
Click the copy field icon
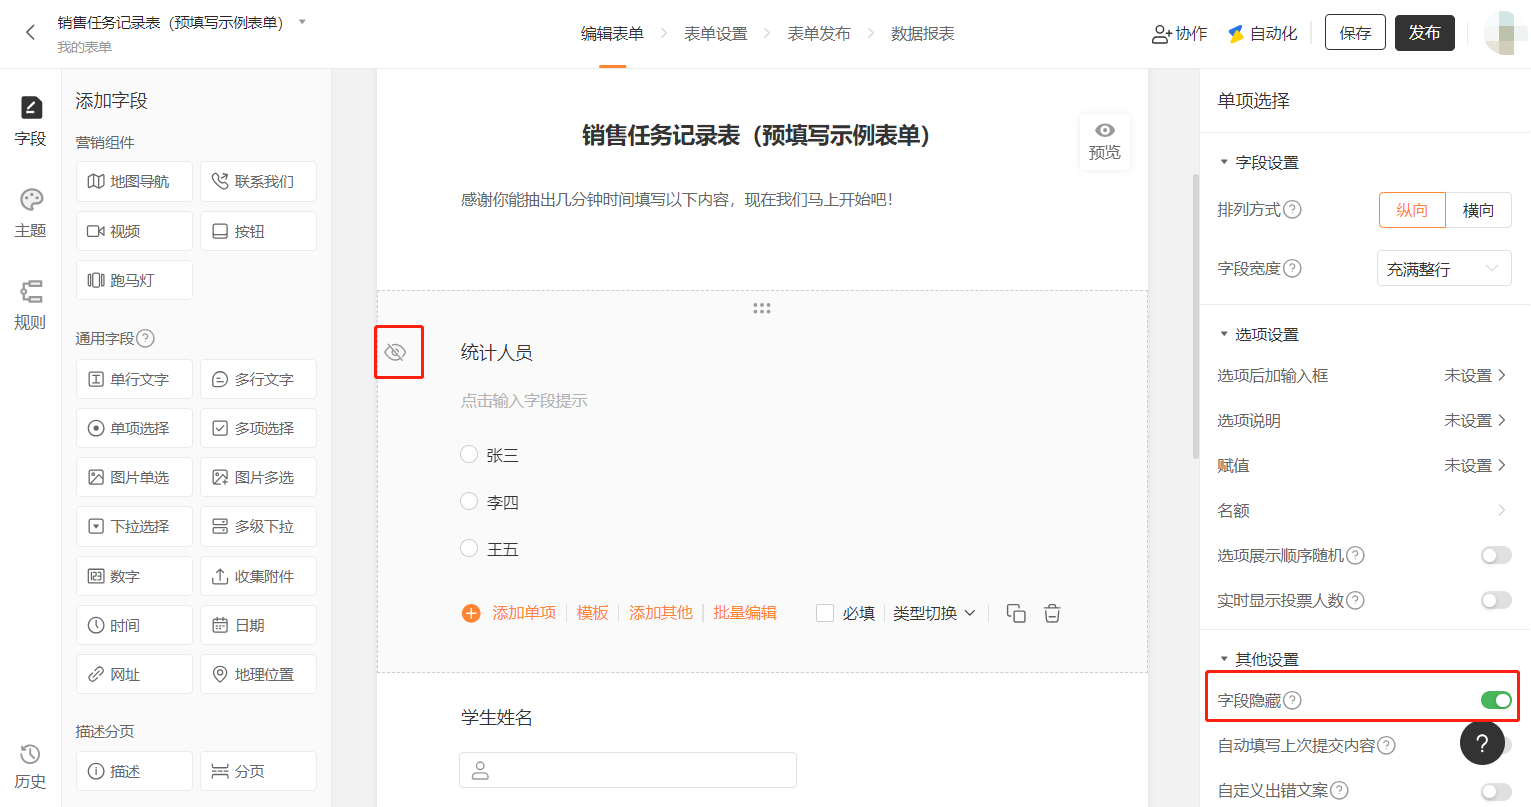1016,613
